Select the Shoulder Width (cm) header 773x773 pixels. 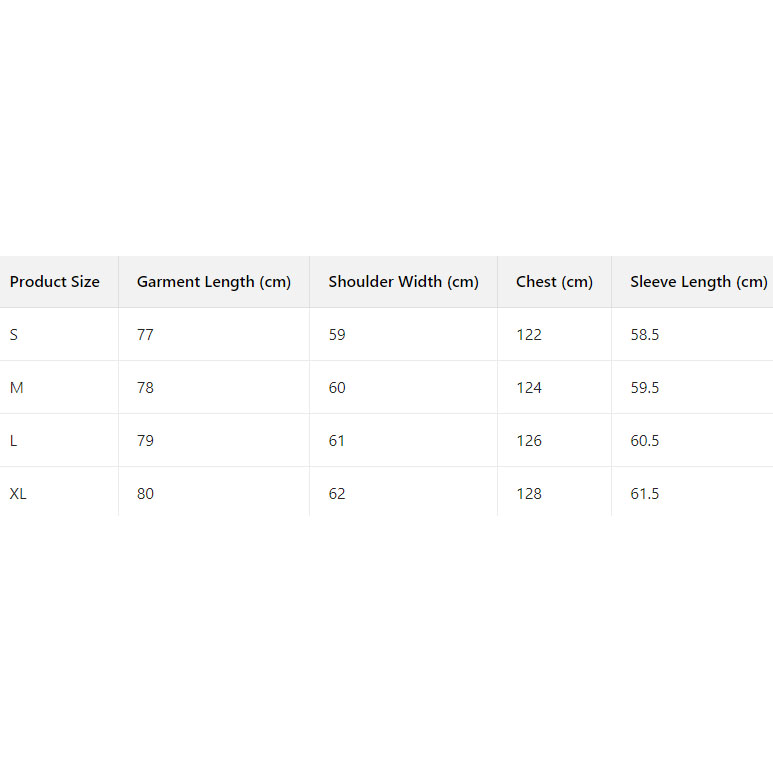404,282
